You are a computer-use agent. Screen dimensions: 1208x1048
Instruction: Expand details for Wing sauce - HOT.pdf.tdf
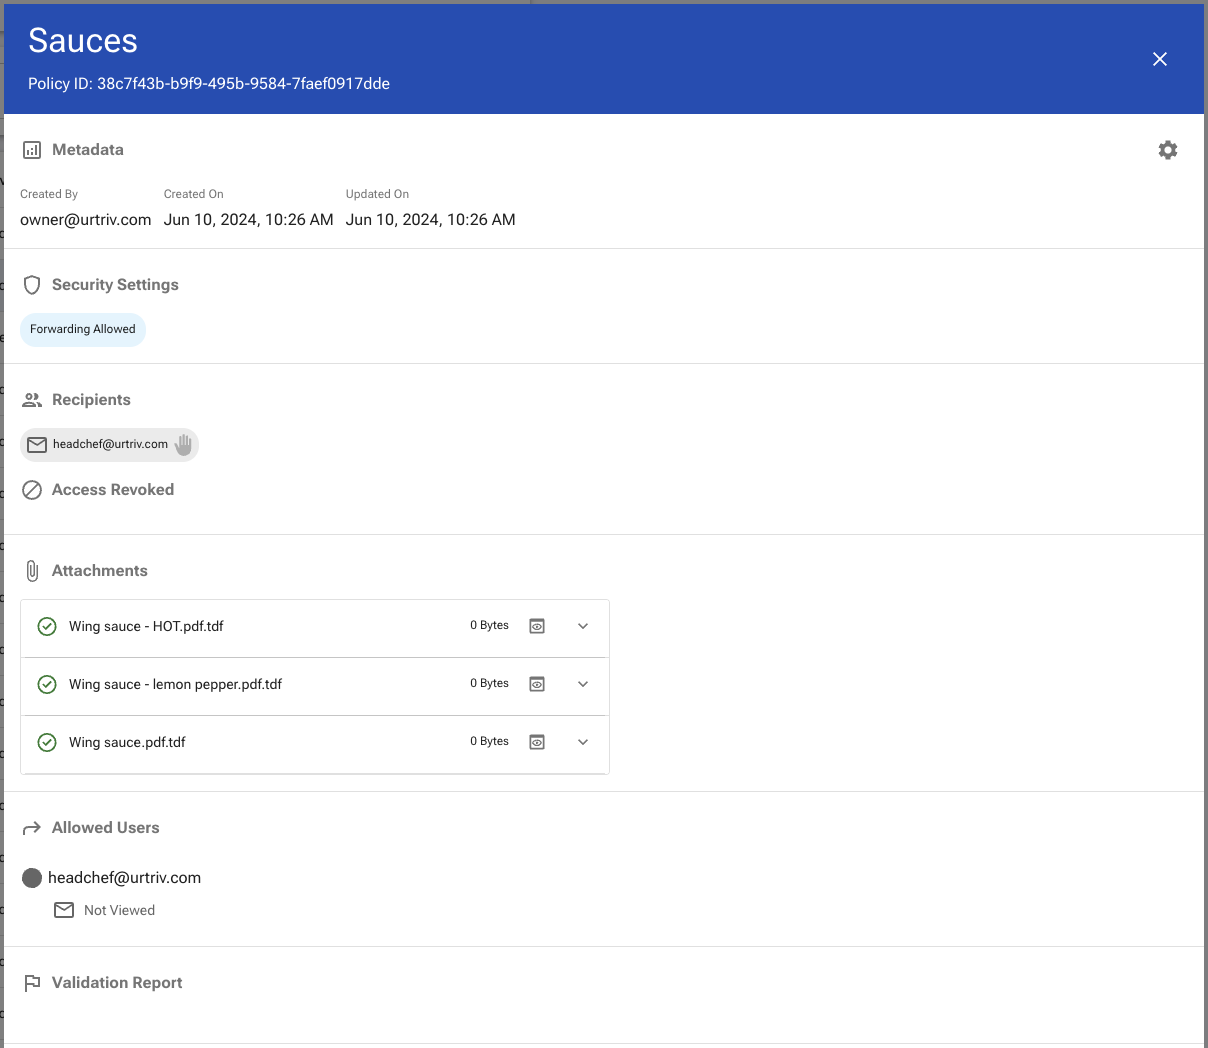[x=583, y=625]
